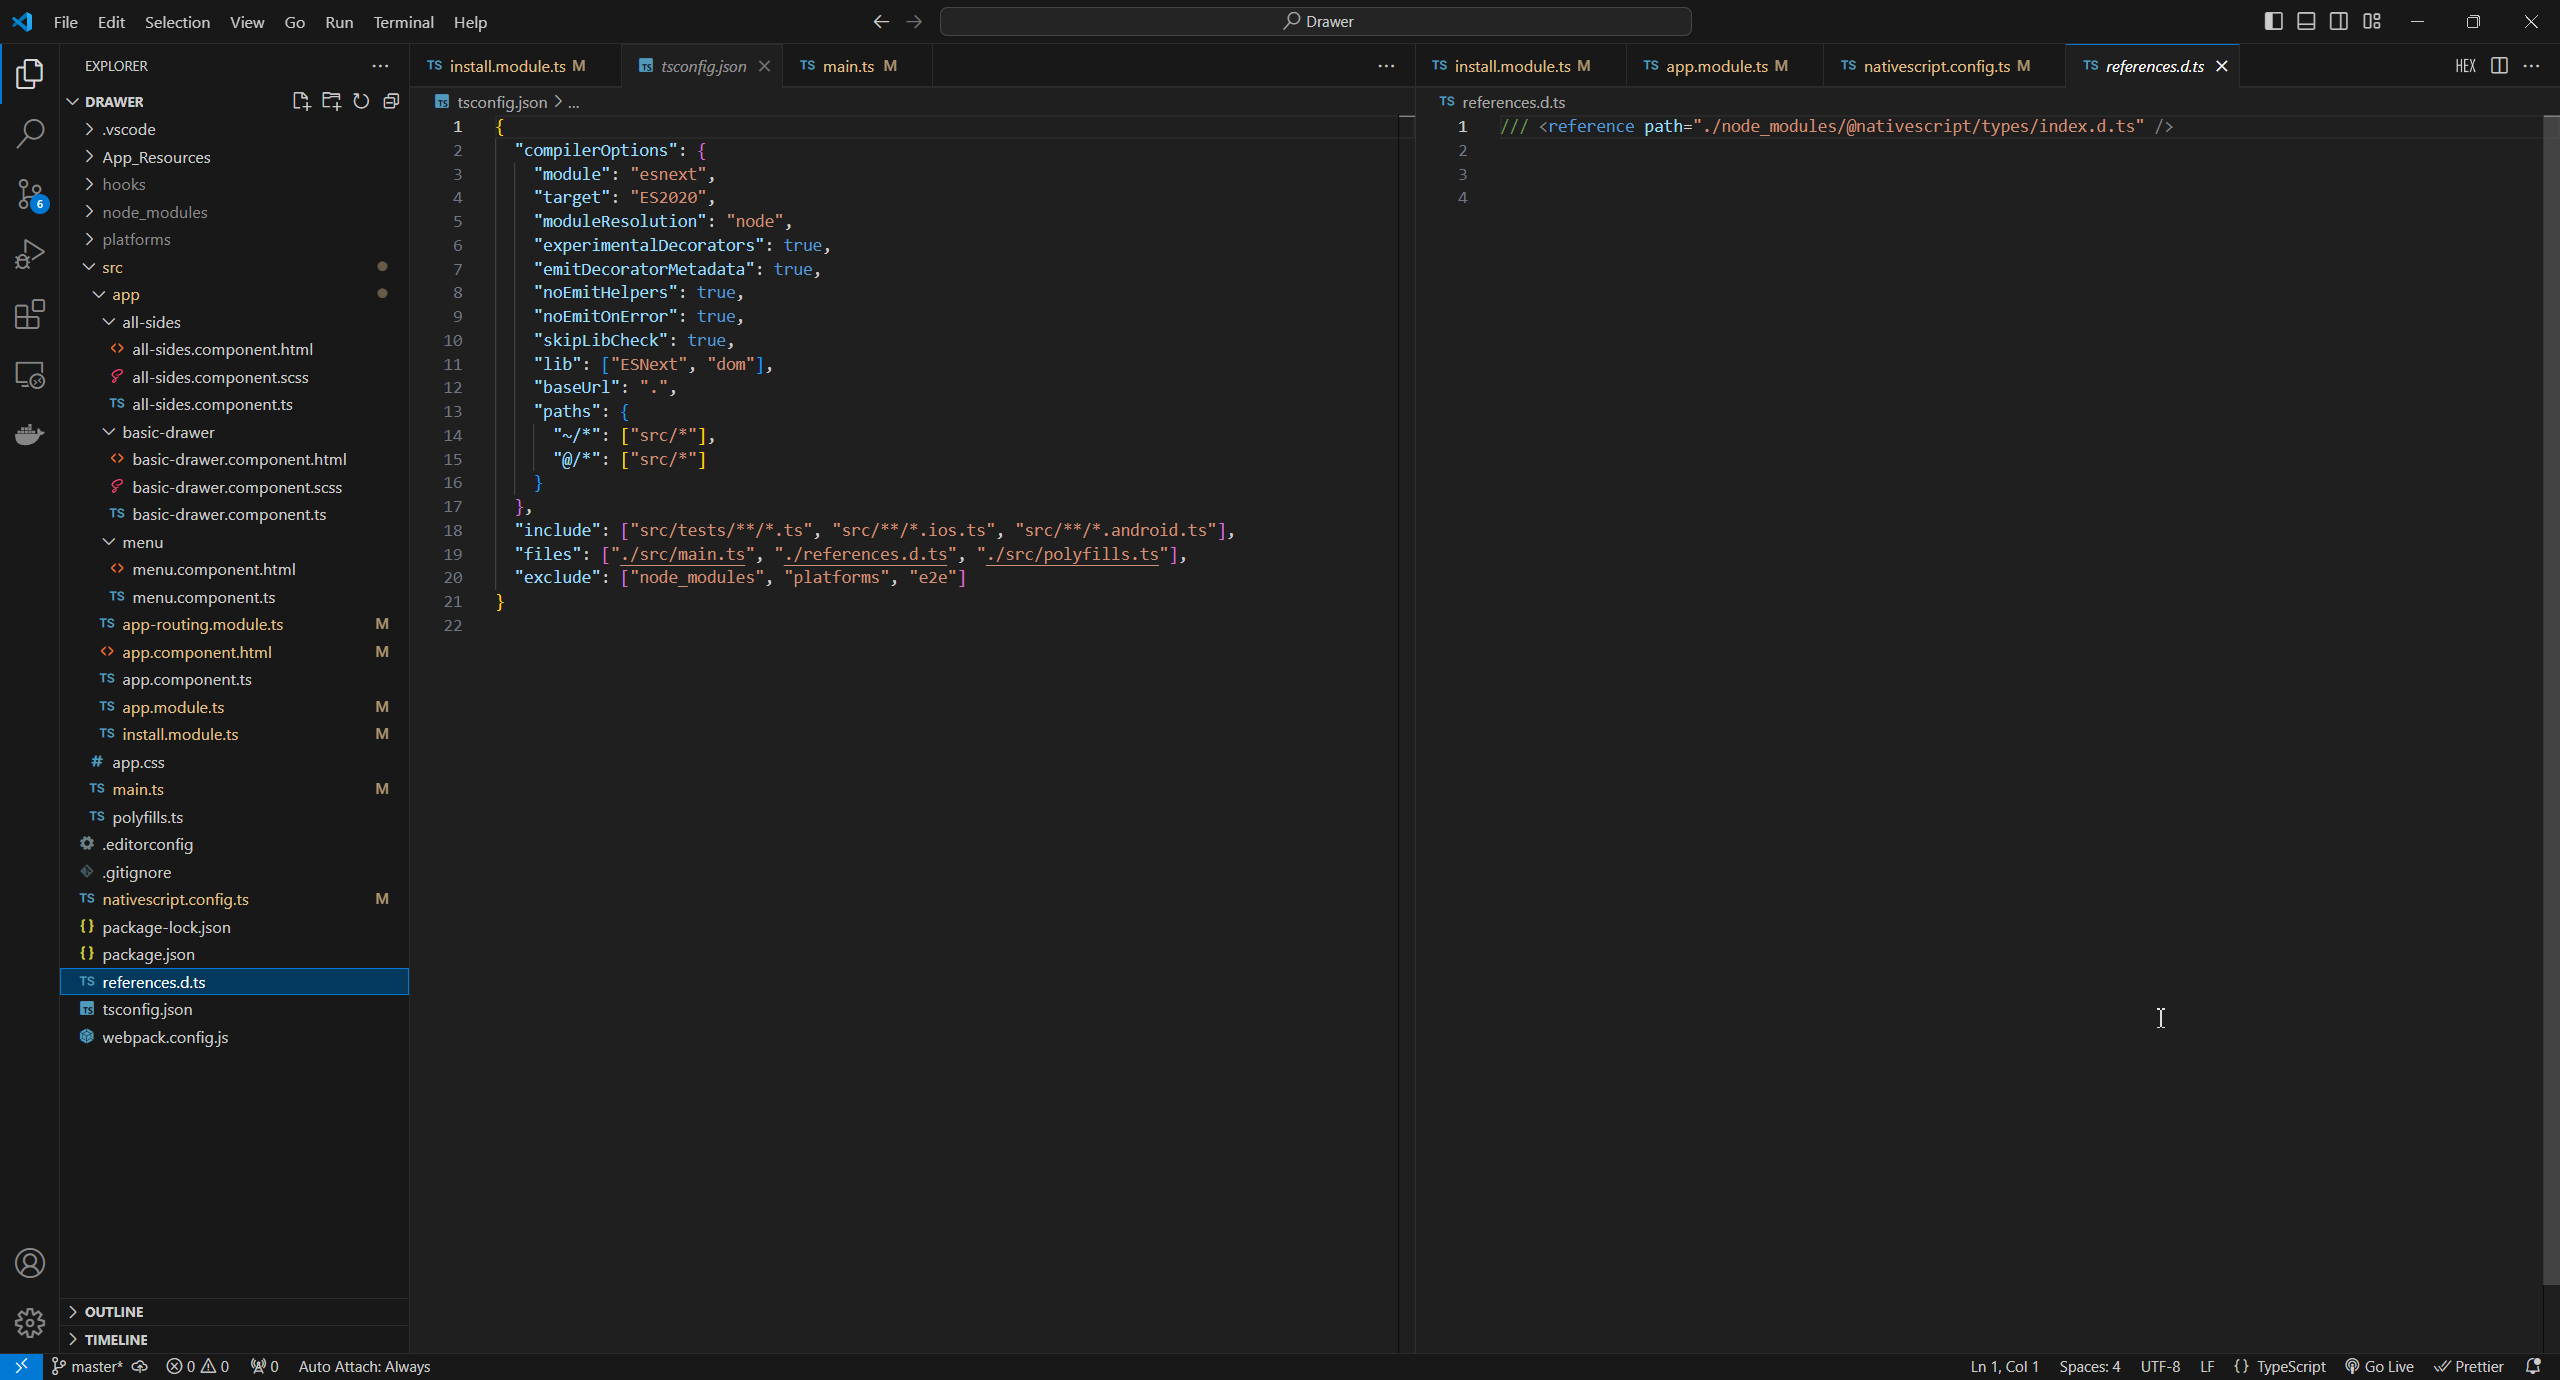The width and height of the screenshot is (2560, 1380).
Task: Collapse the basic-drawer folder
Action: [168, 432]
